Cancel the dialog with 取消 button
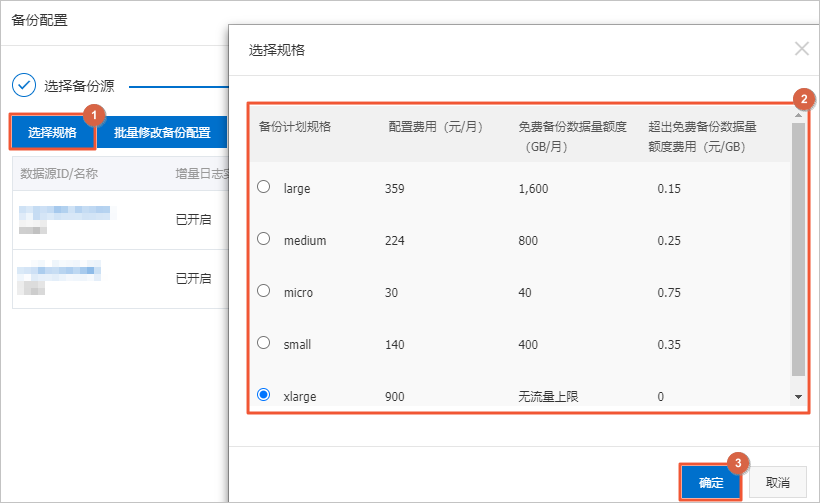This screenshot has width=820, height=503. (778, 482)
